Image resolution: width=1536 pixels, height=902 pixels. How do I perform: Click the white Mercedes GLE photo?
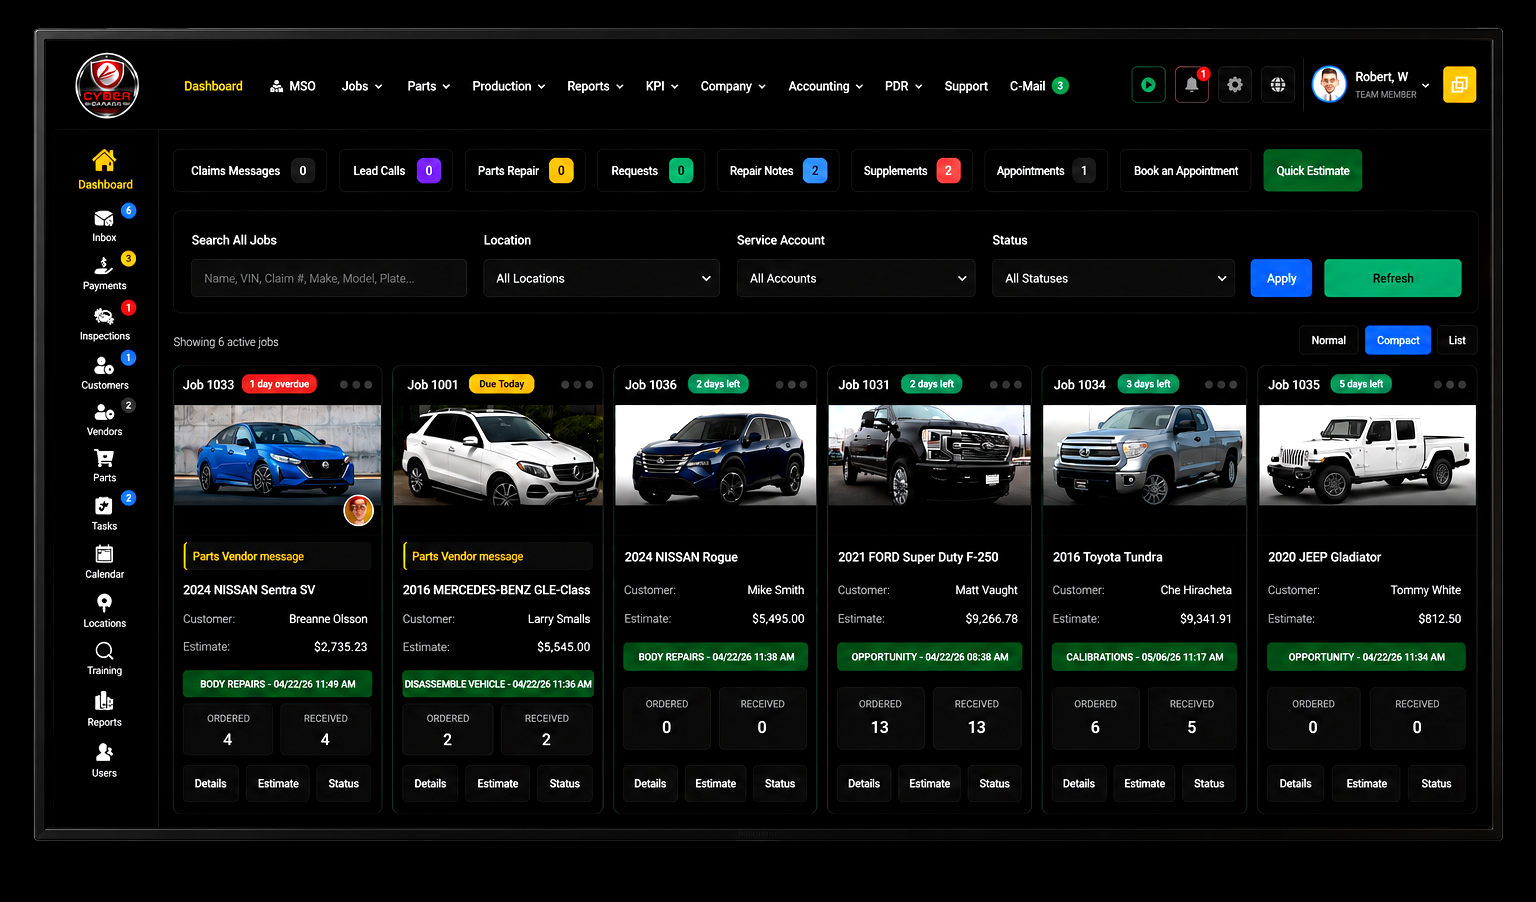pyautogui.click(x=498, y=455)
